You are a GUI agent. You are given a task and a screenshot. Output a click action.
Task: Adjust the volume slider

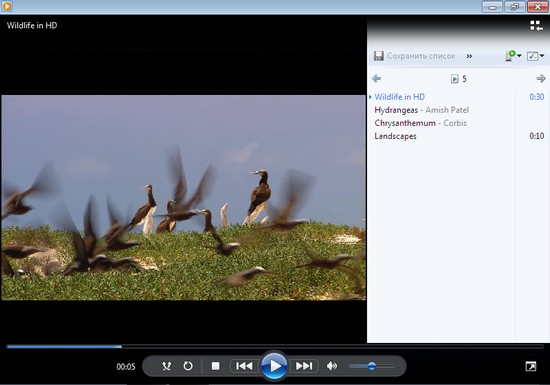(372, 366)
